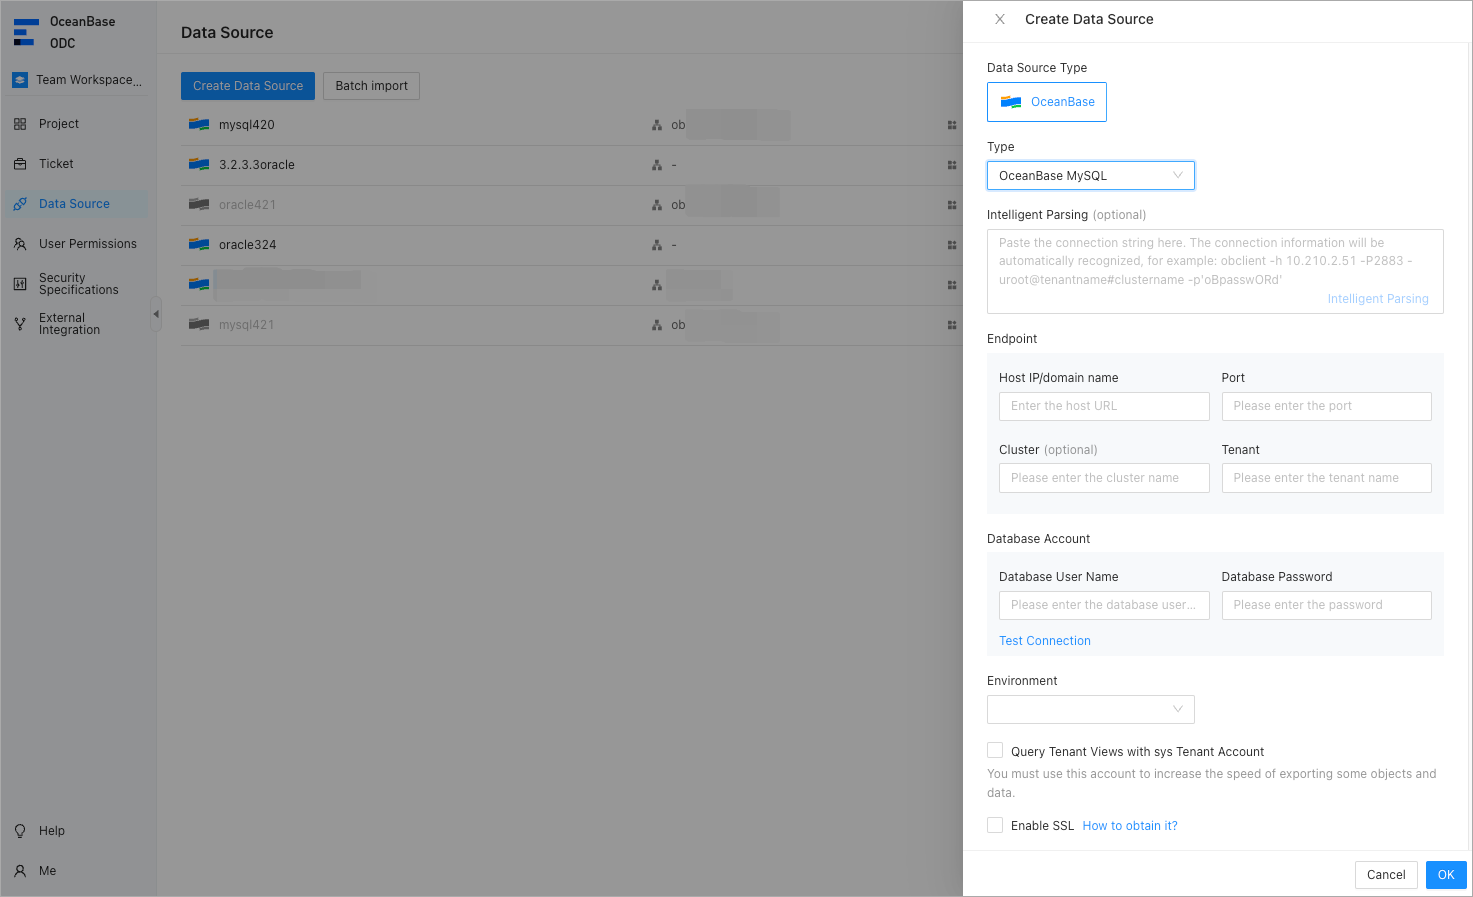Go to the Data Source menu item

[x=74, y=204]
